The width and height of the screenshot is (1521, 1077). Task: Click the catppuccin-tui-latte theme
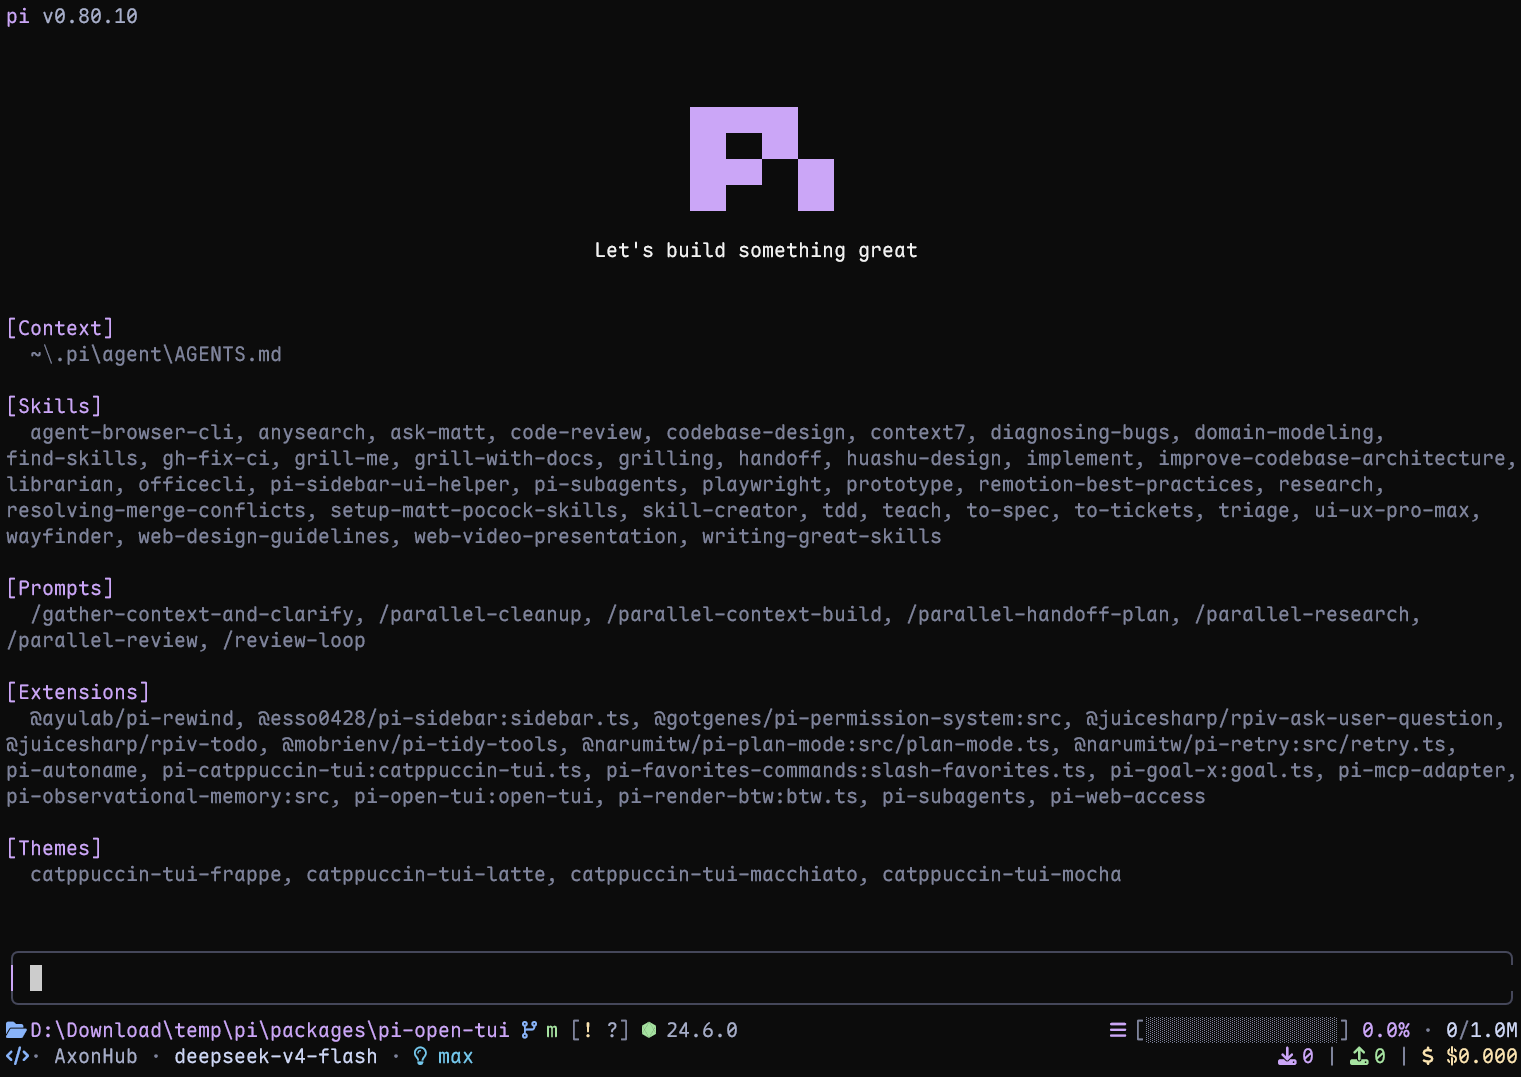tap(426, 874)
